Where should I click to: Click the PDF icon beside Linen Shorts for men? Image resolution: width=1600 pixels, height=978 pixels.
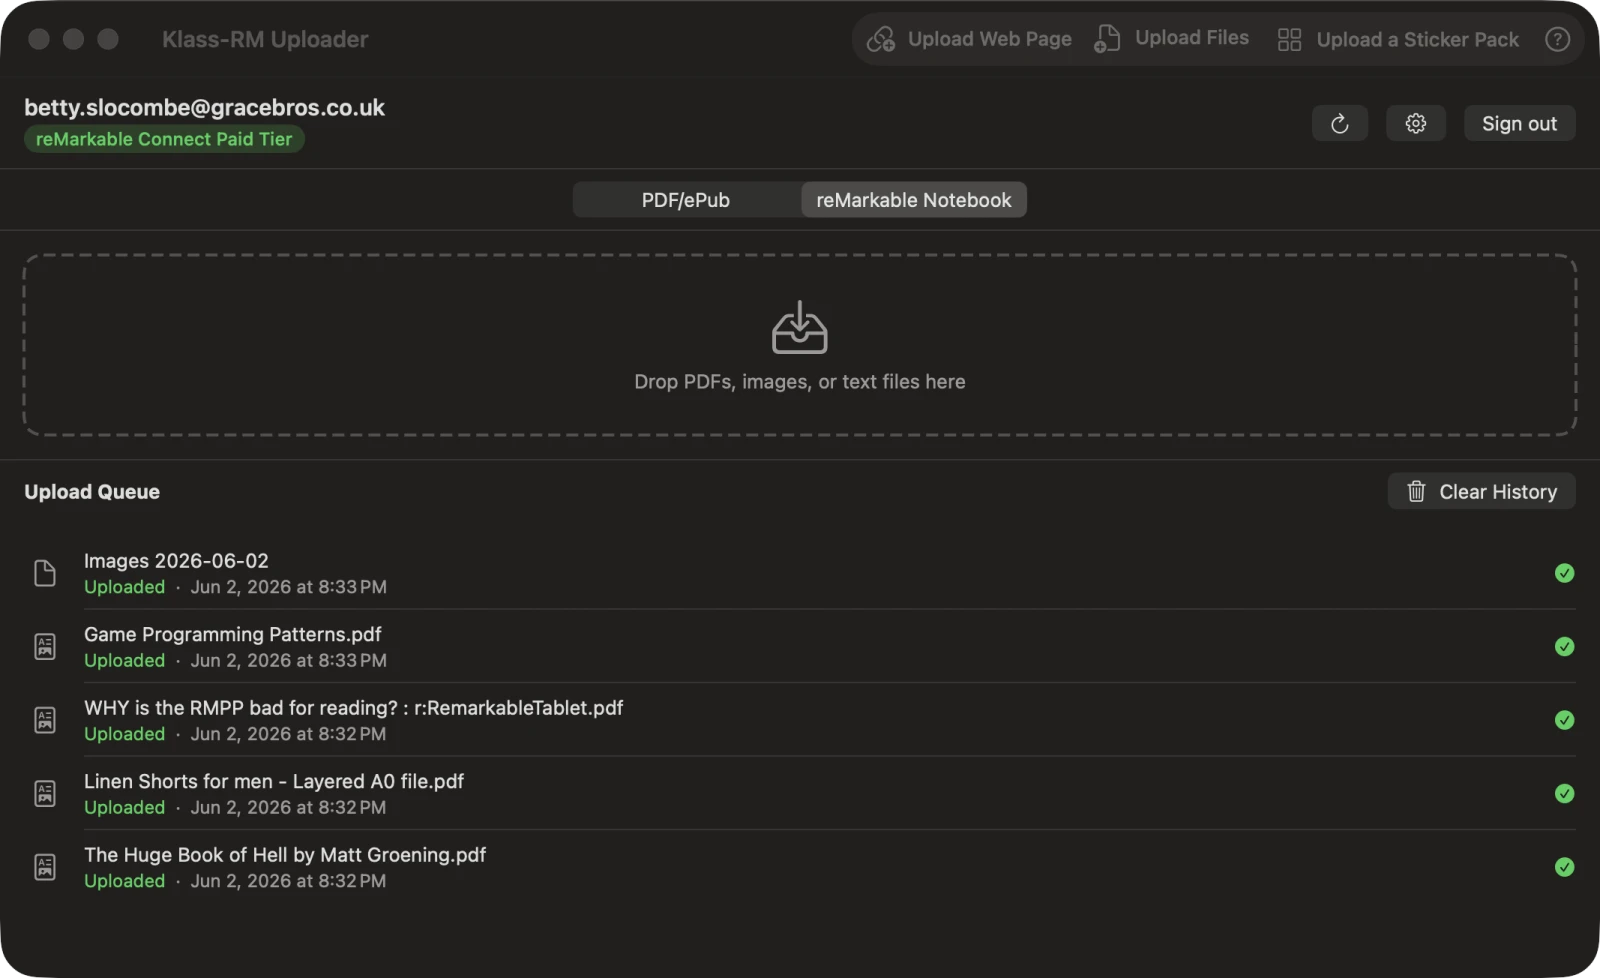tap(45, 793)
